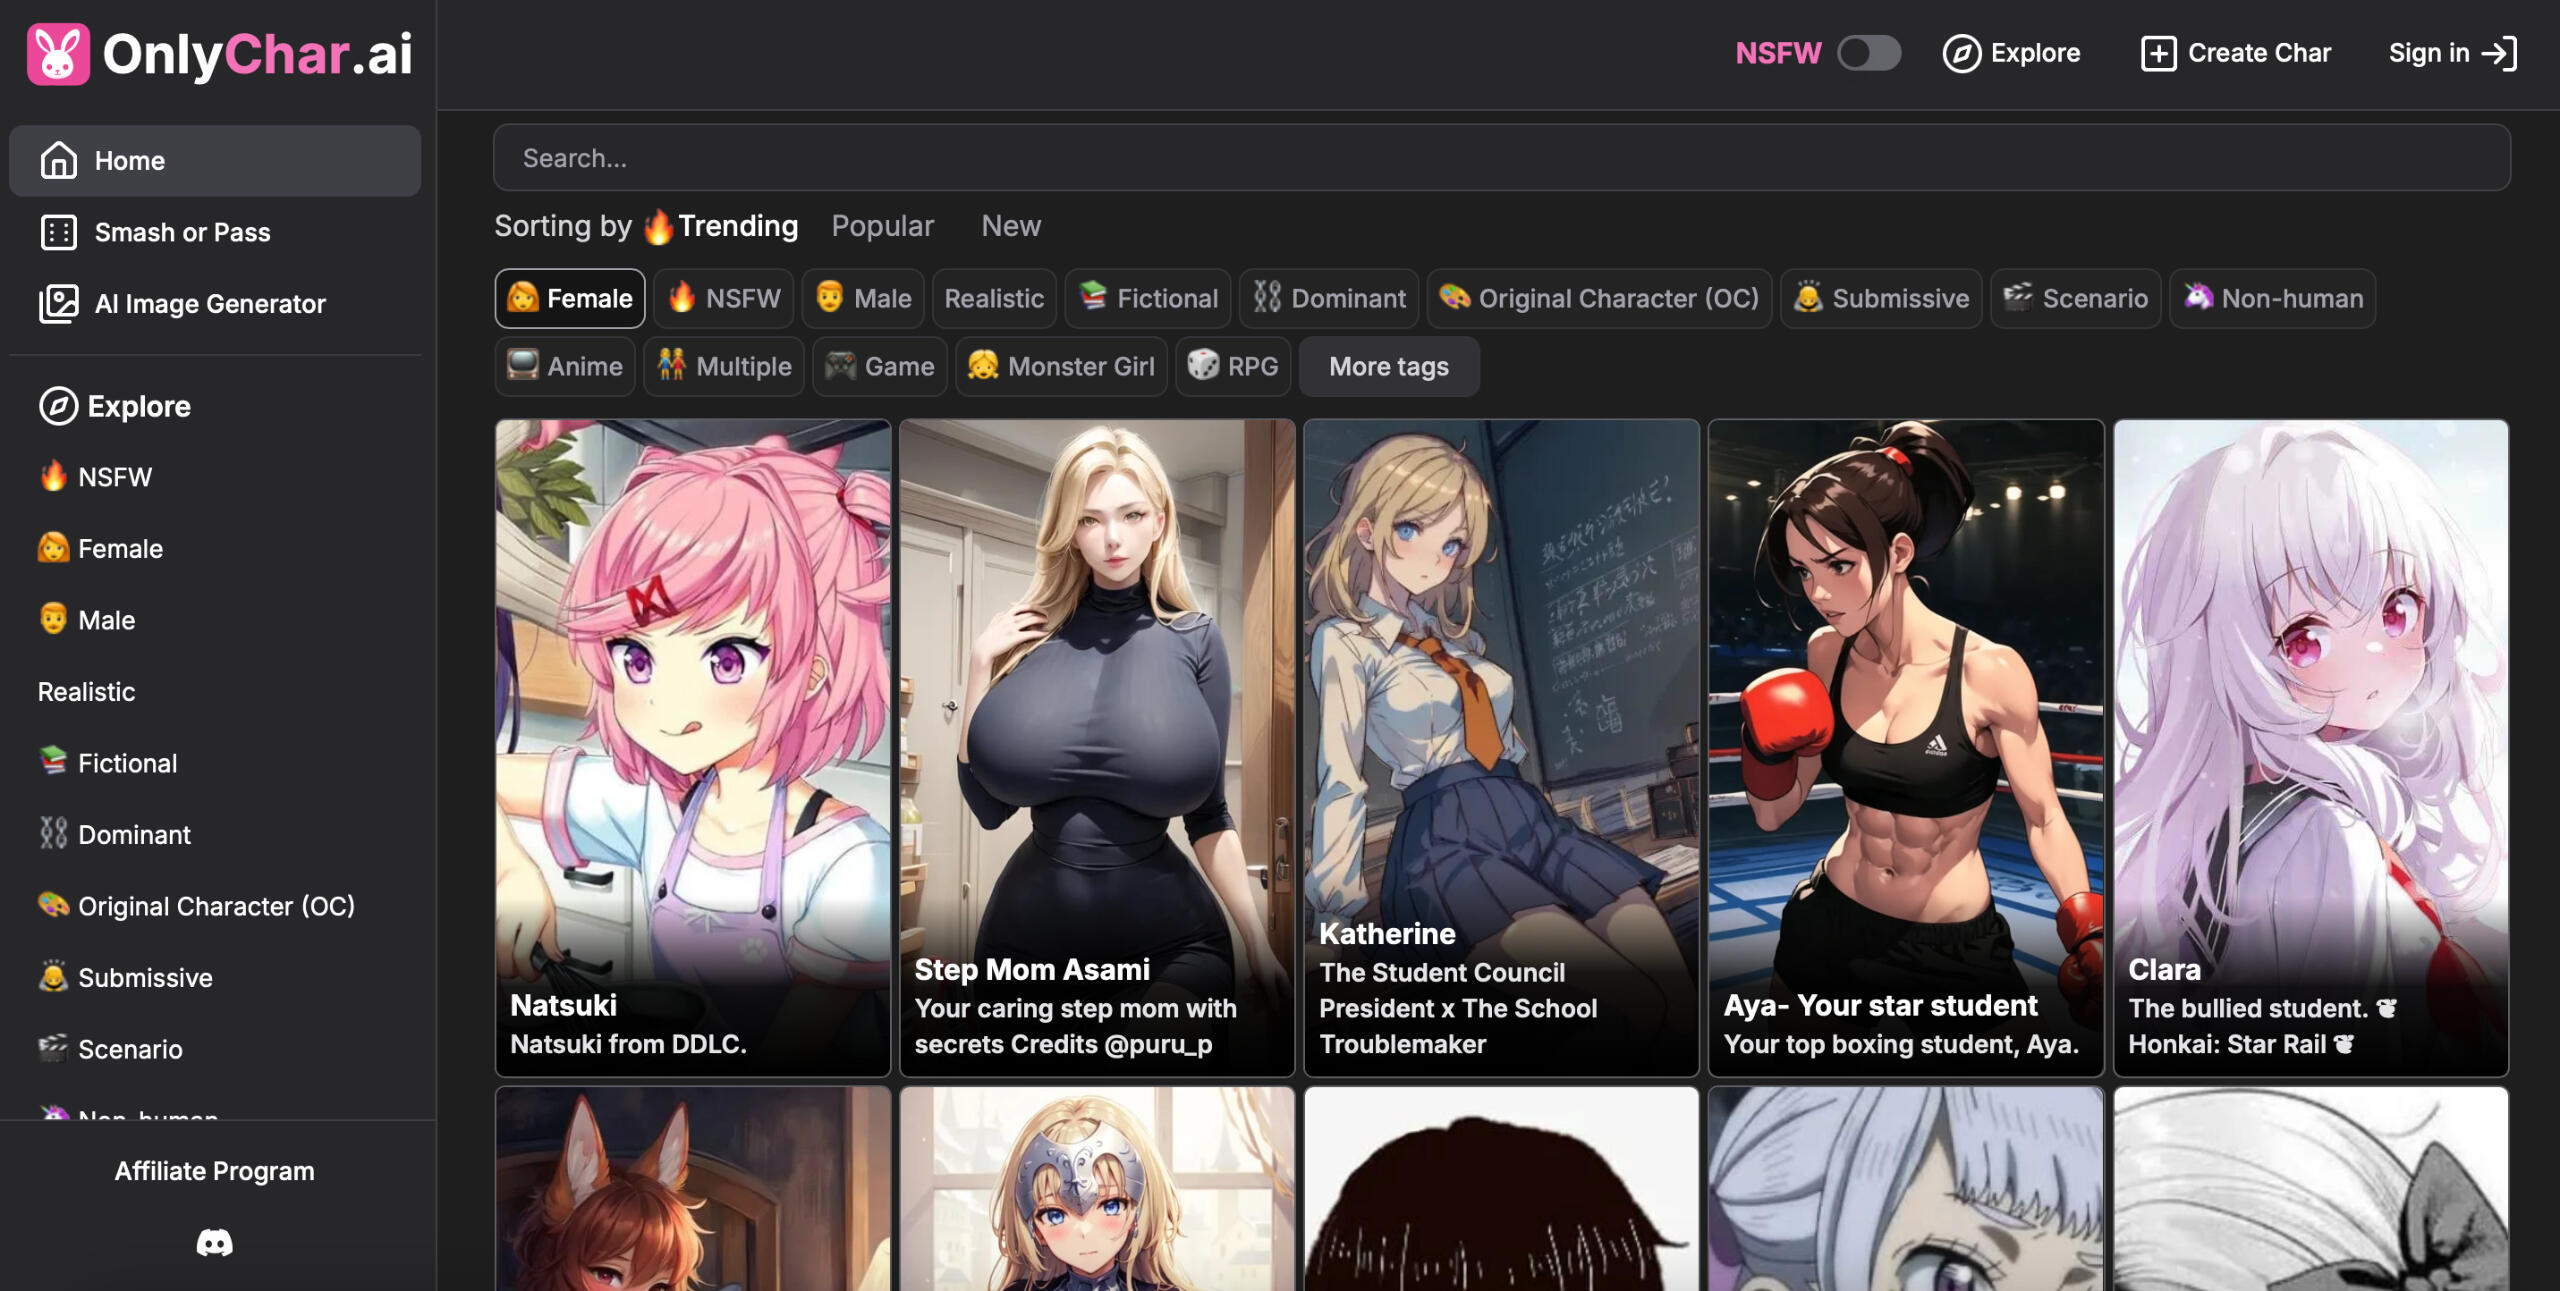Select NSFW category in sidebar
The width and height of the screenshot is (2560, 1291).
click(x=96, y=477)
